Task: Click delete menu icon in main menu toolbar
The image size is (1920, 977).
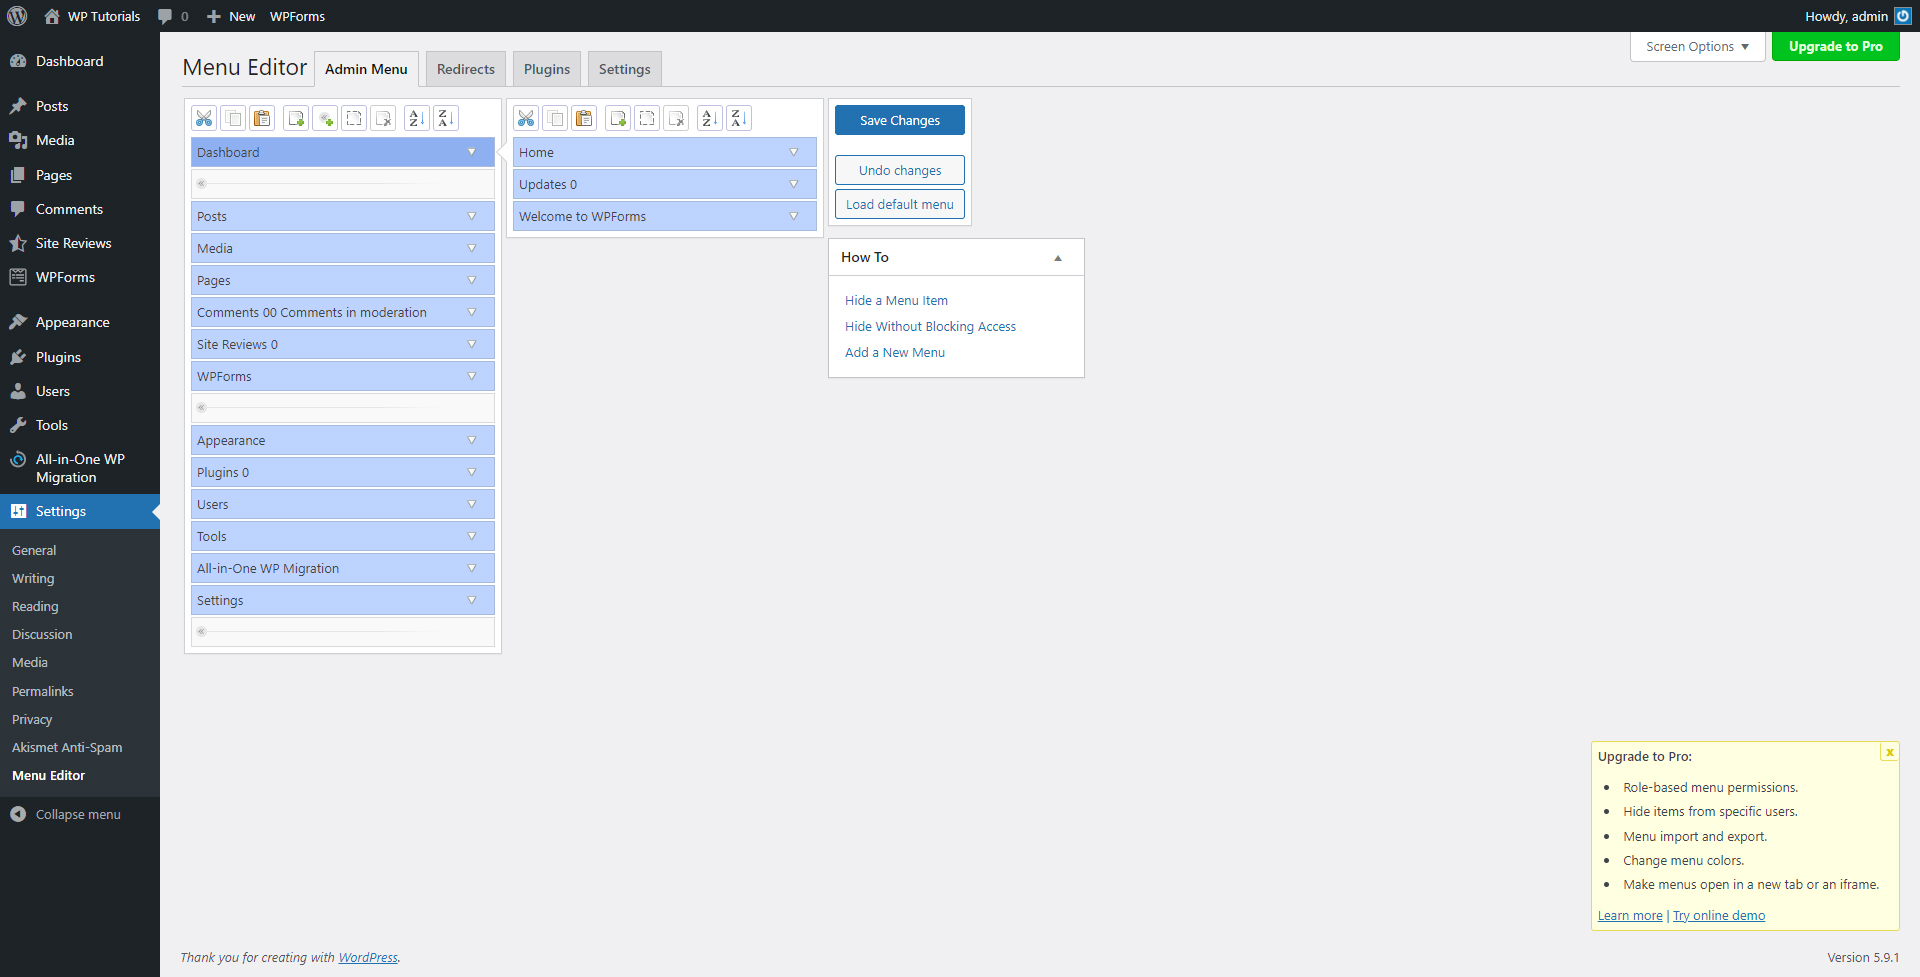Action: click(x=383, y=118)
